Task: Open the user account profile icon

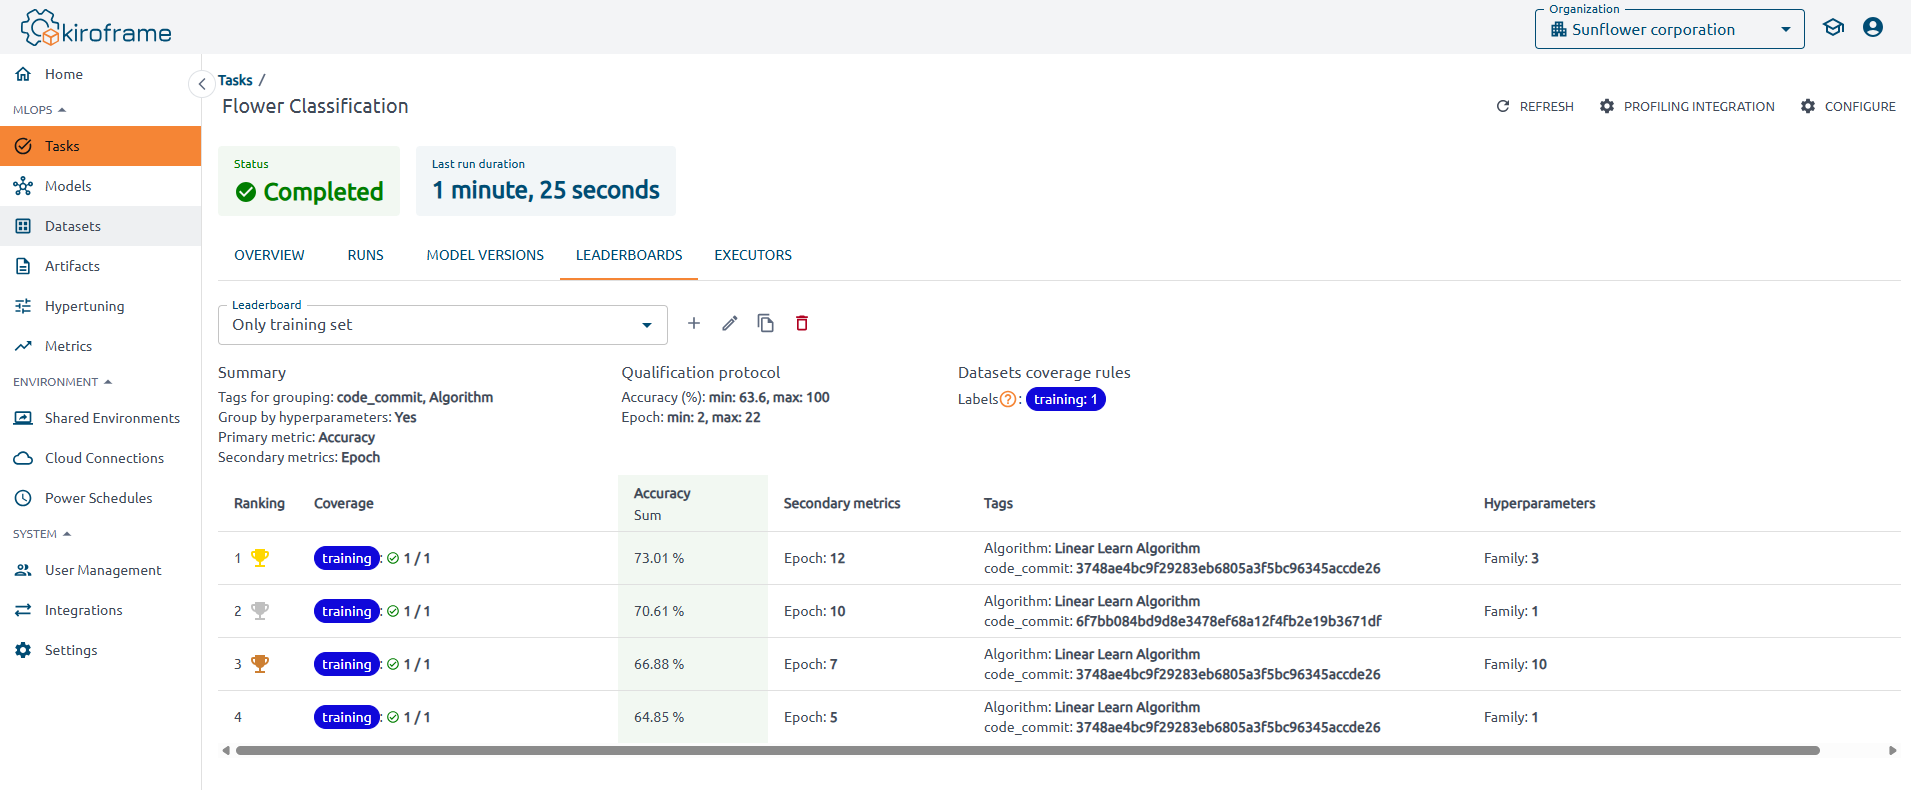Action: tap(1873, 28)
